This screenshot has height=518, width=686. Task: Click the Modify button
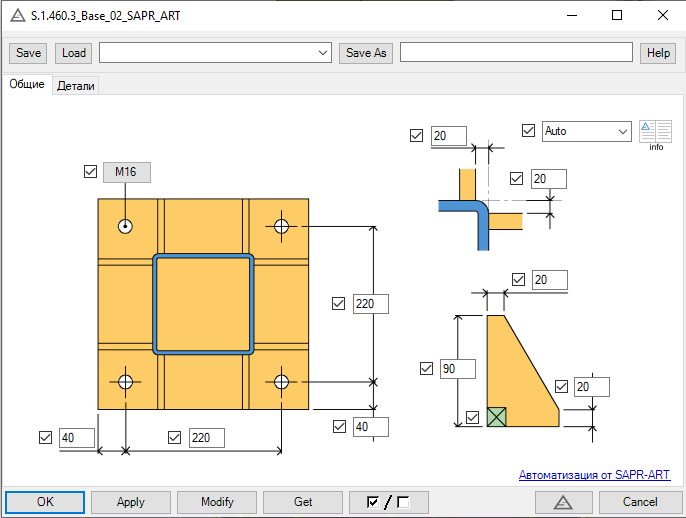pyautogui.click(x=217, y=502)
